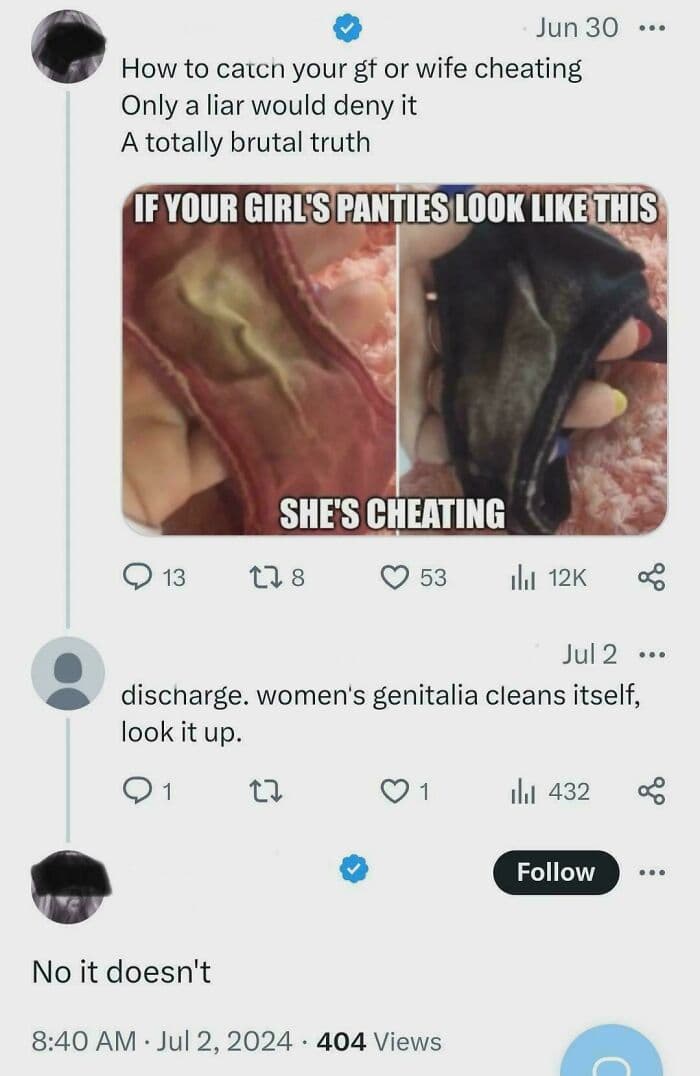Screen dimensions: 700x1076
Task: Open the reply icon on the Jun 30 post
Action: click(x=137, y=576)
